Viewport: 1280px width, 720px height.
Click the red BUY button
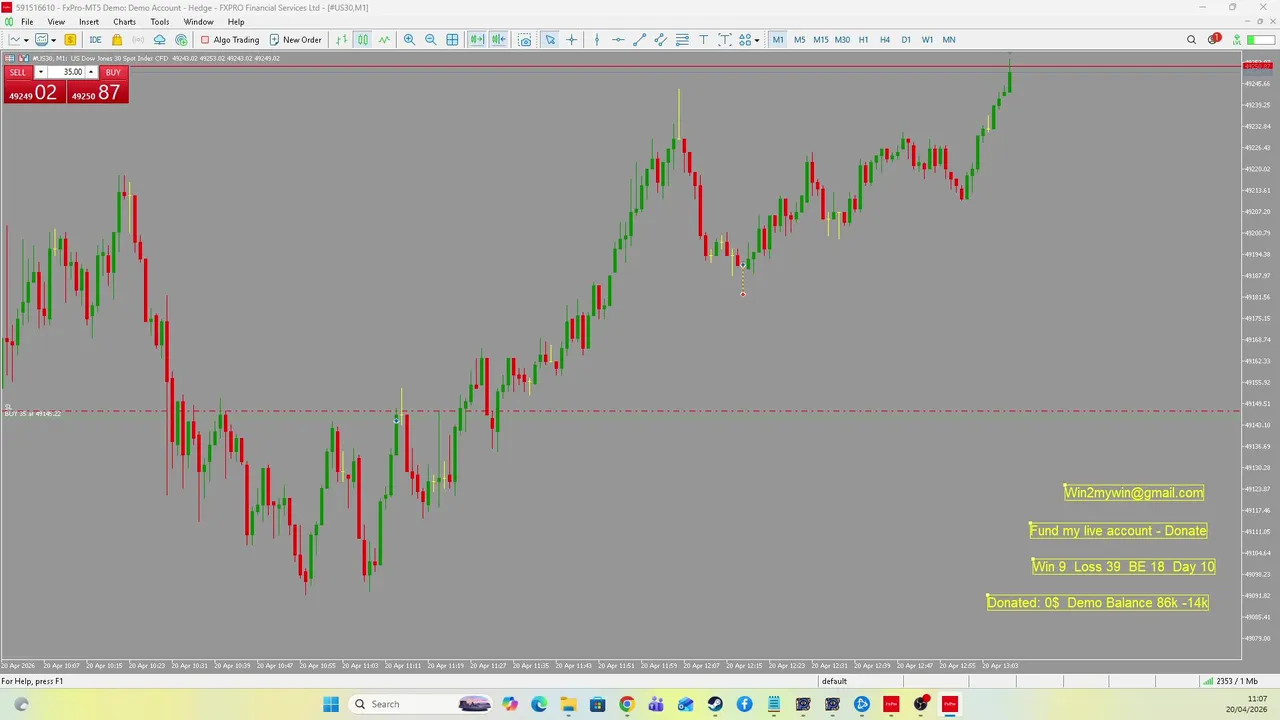point(113,72)
